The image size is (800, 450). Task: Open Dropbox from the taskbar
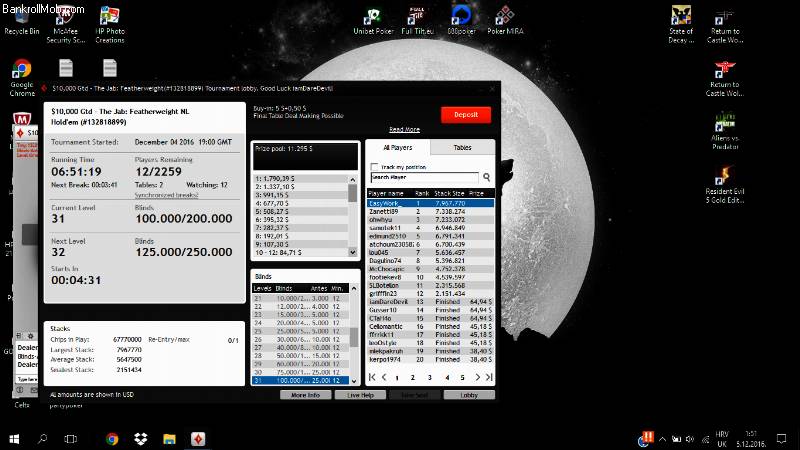click(x=141, y=439)
